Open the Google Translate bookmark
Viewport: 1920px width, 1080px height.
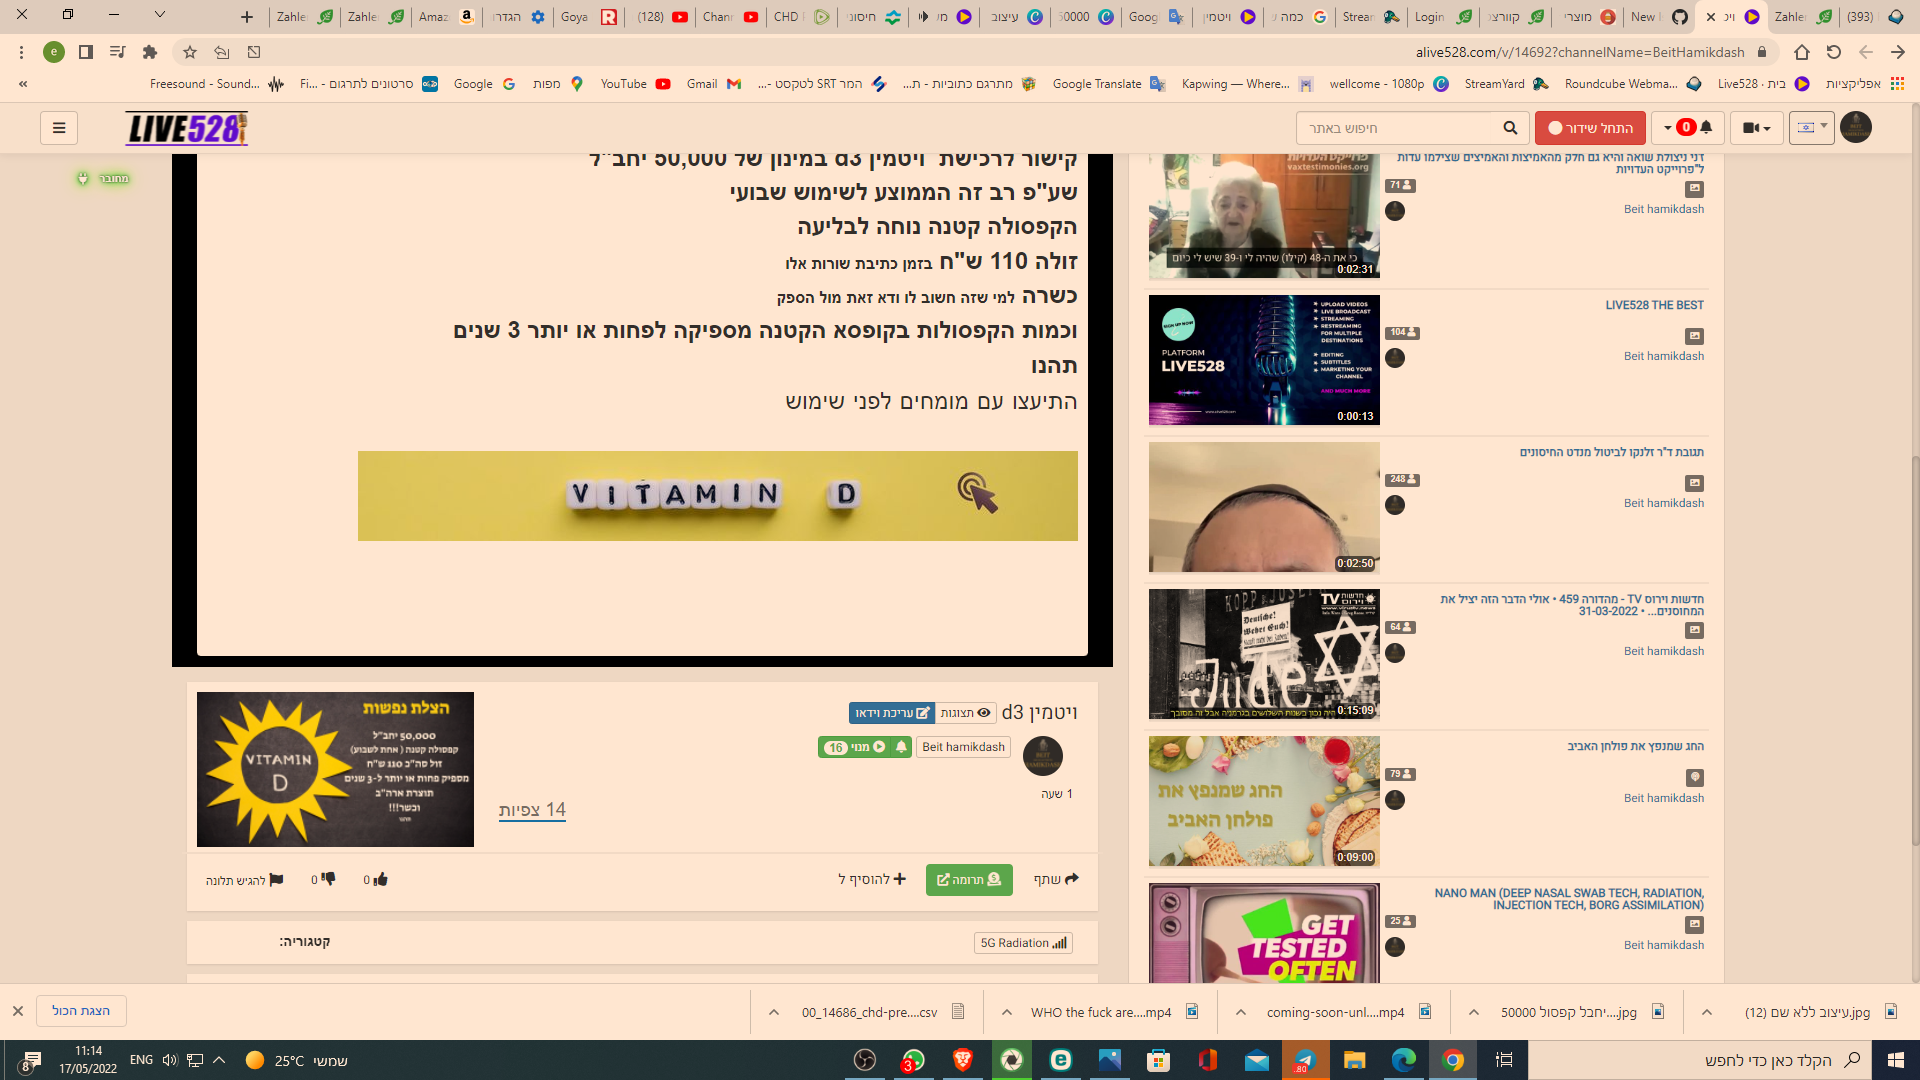pyautogui.click(x=1109, y=84)
